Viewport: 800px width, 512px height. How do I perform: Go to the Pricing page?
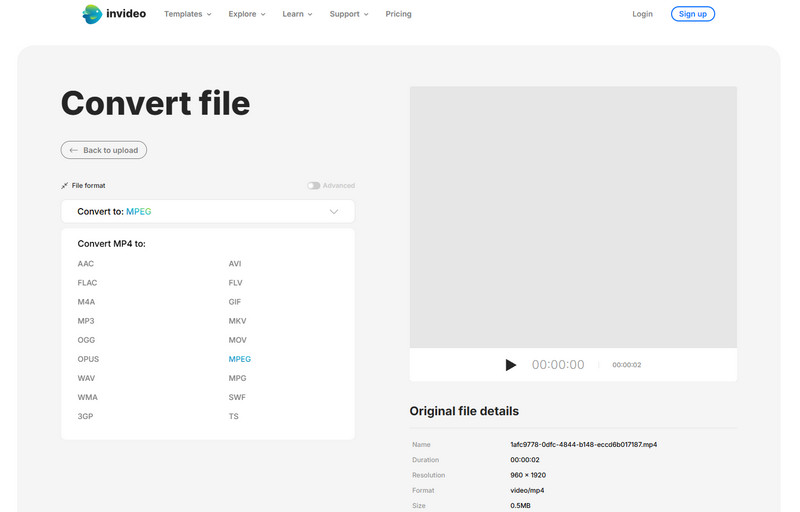point(398,14)
